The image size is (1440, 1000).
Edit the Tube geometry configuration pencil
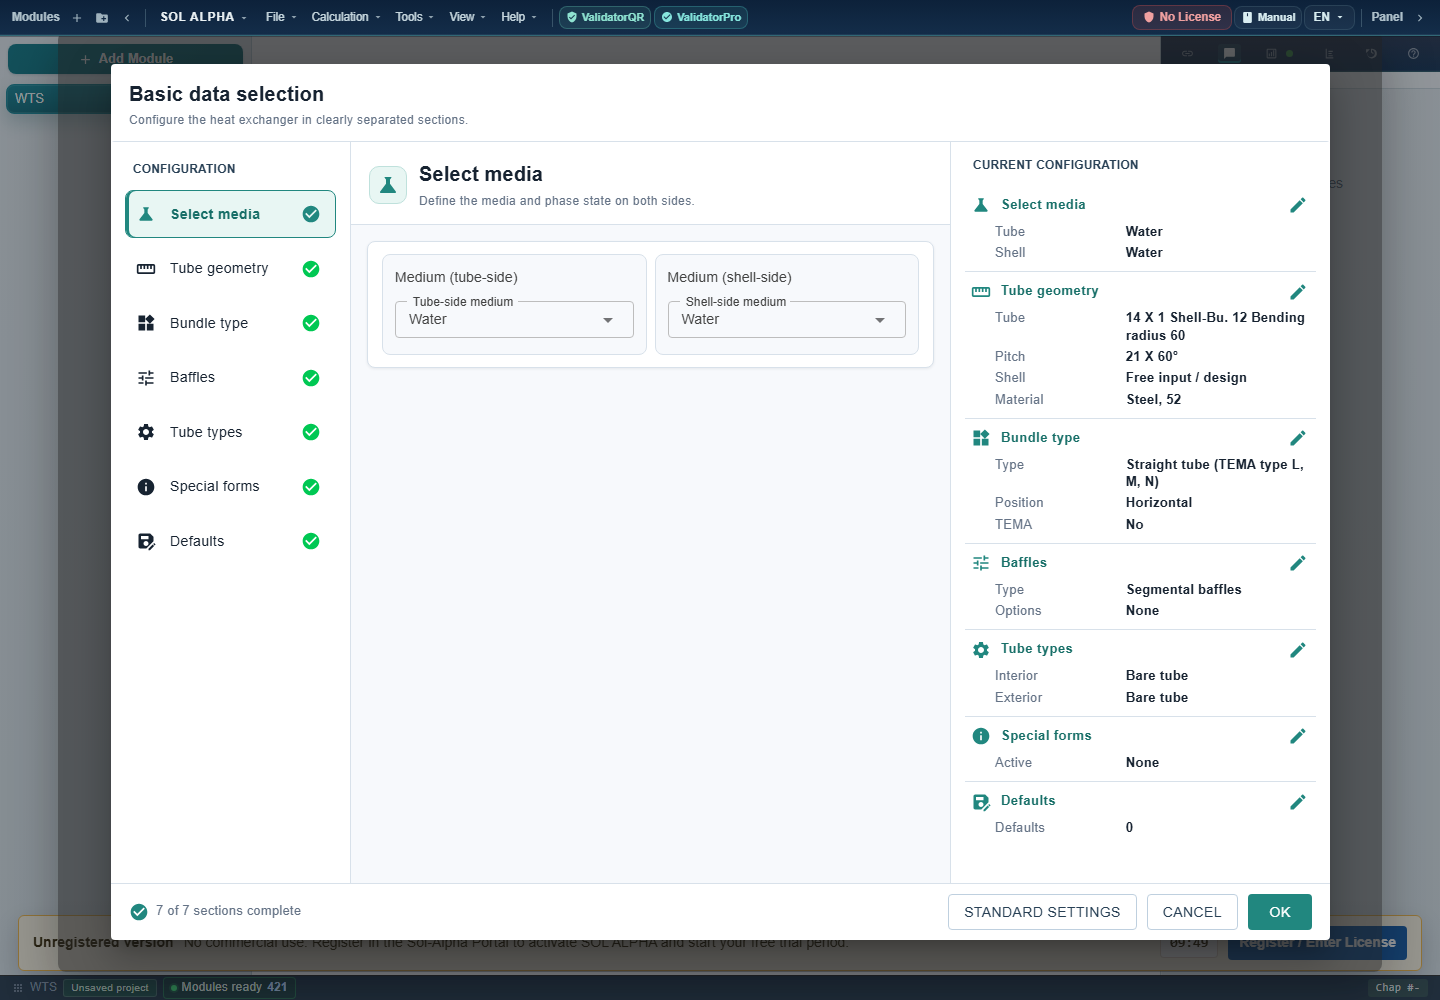point(1298,292)
